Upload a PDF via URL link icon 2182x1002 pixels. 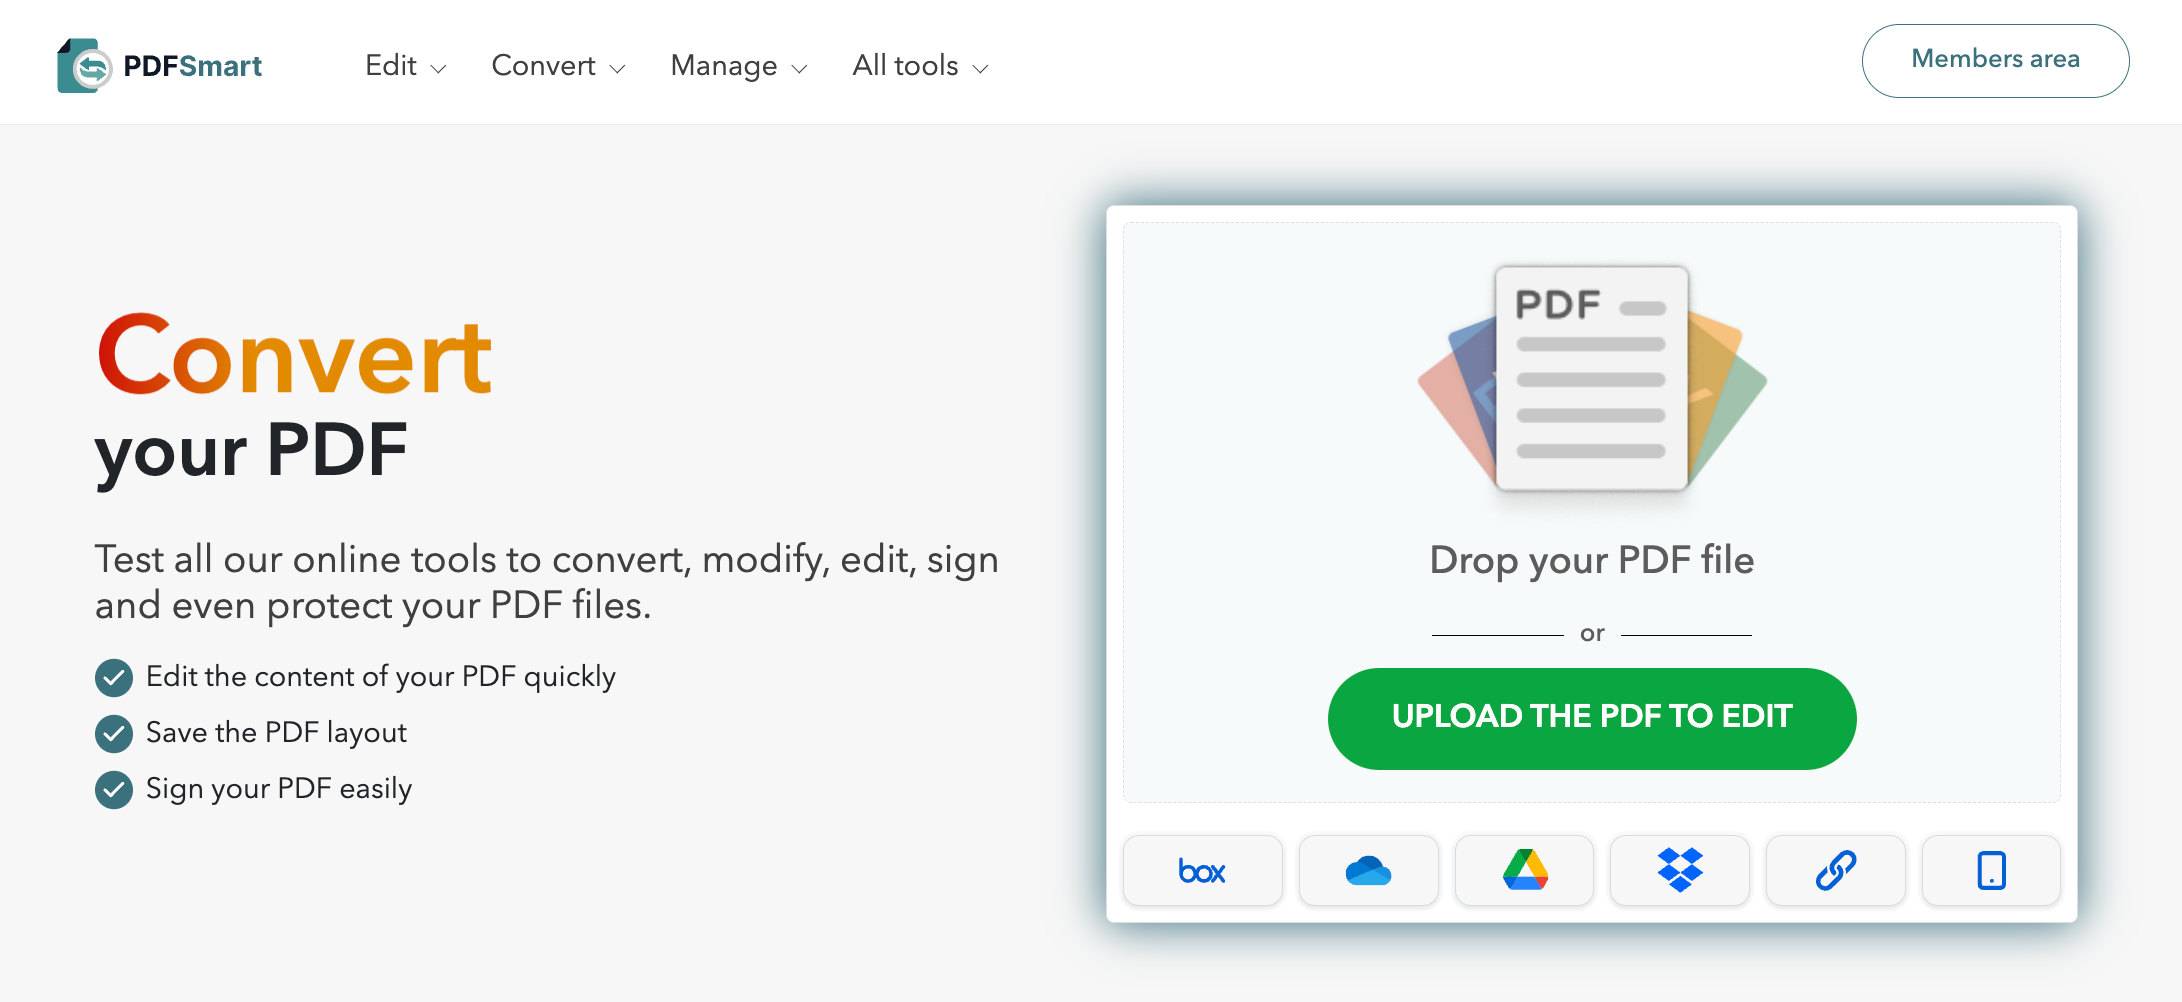pos(1836,871)
